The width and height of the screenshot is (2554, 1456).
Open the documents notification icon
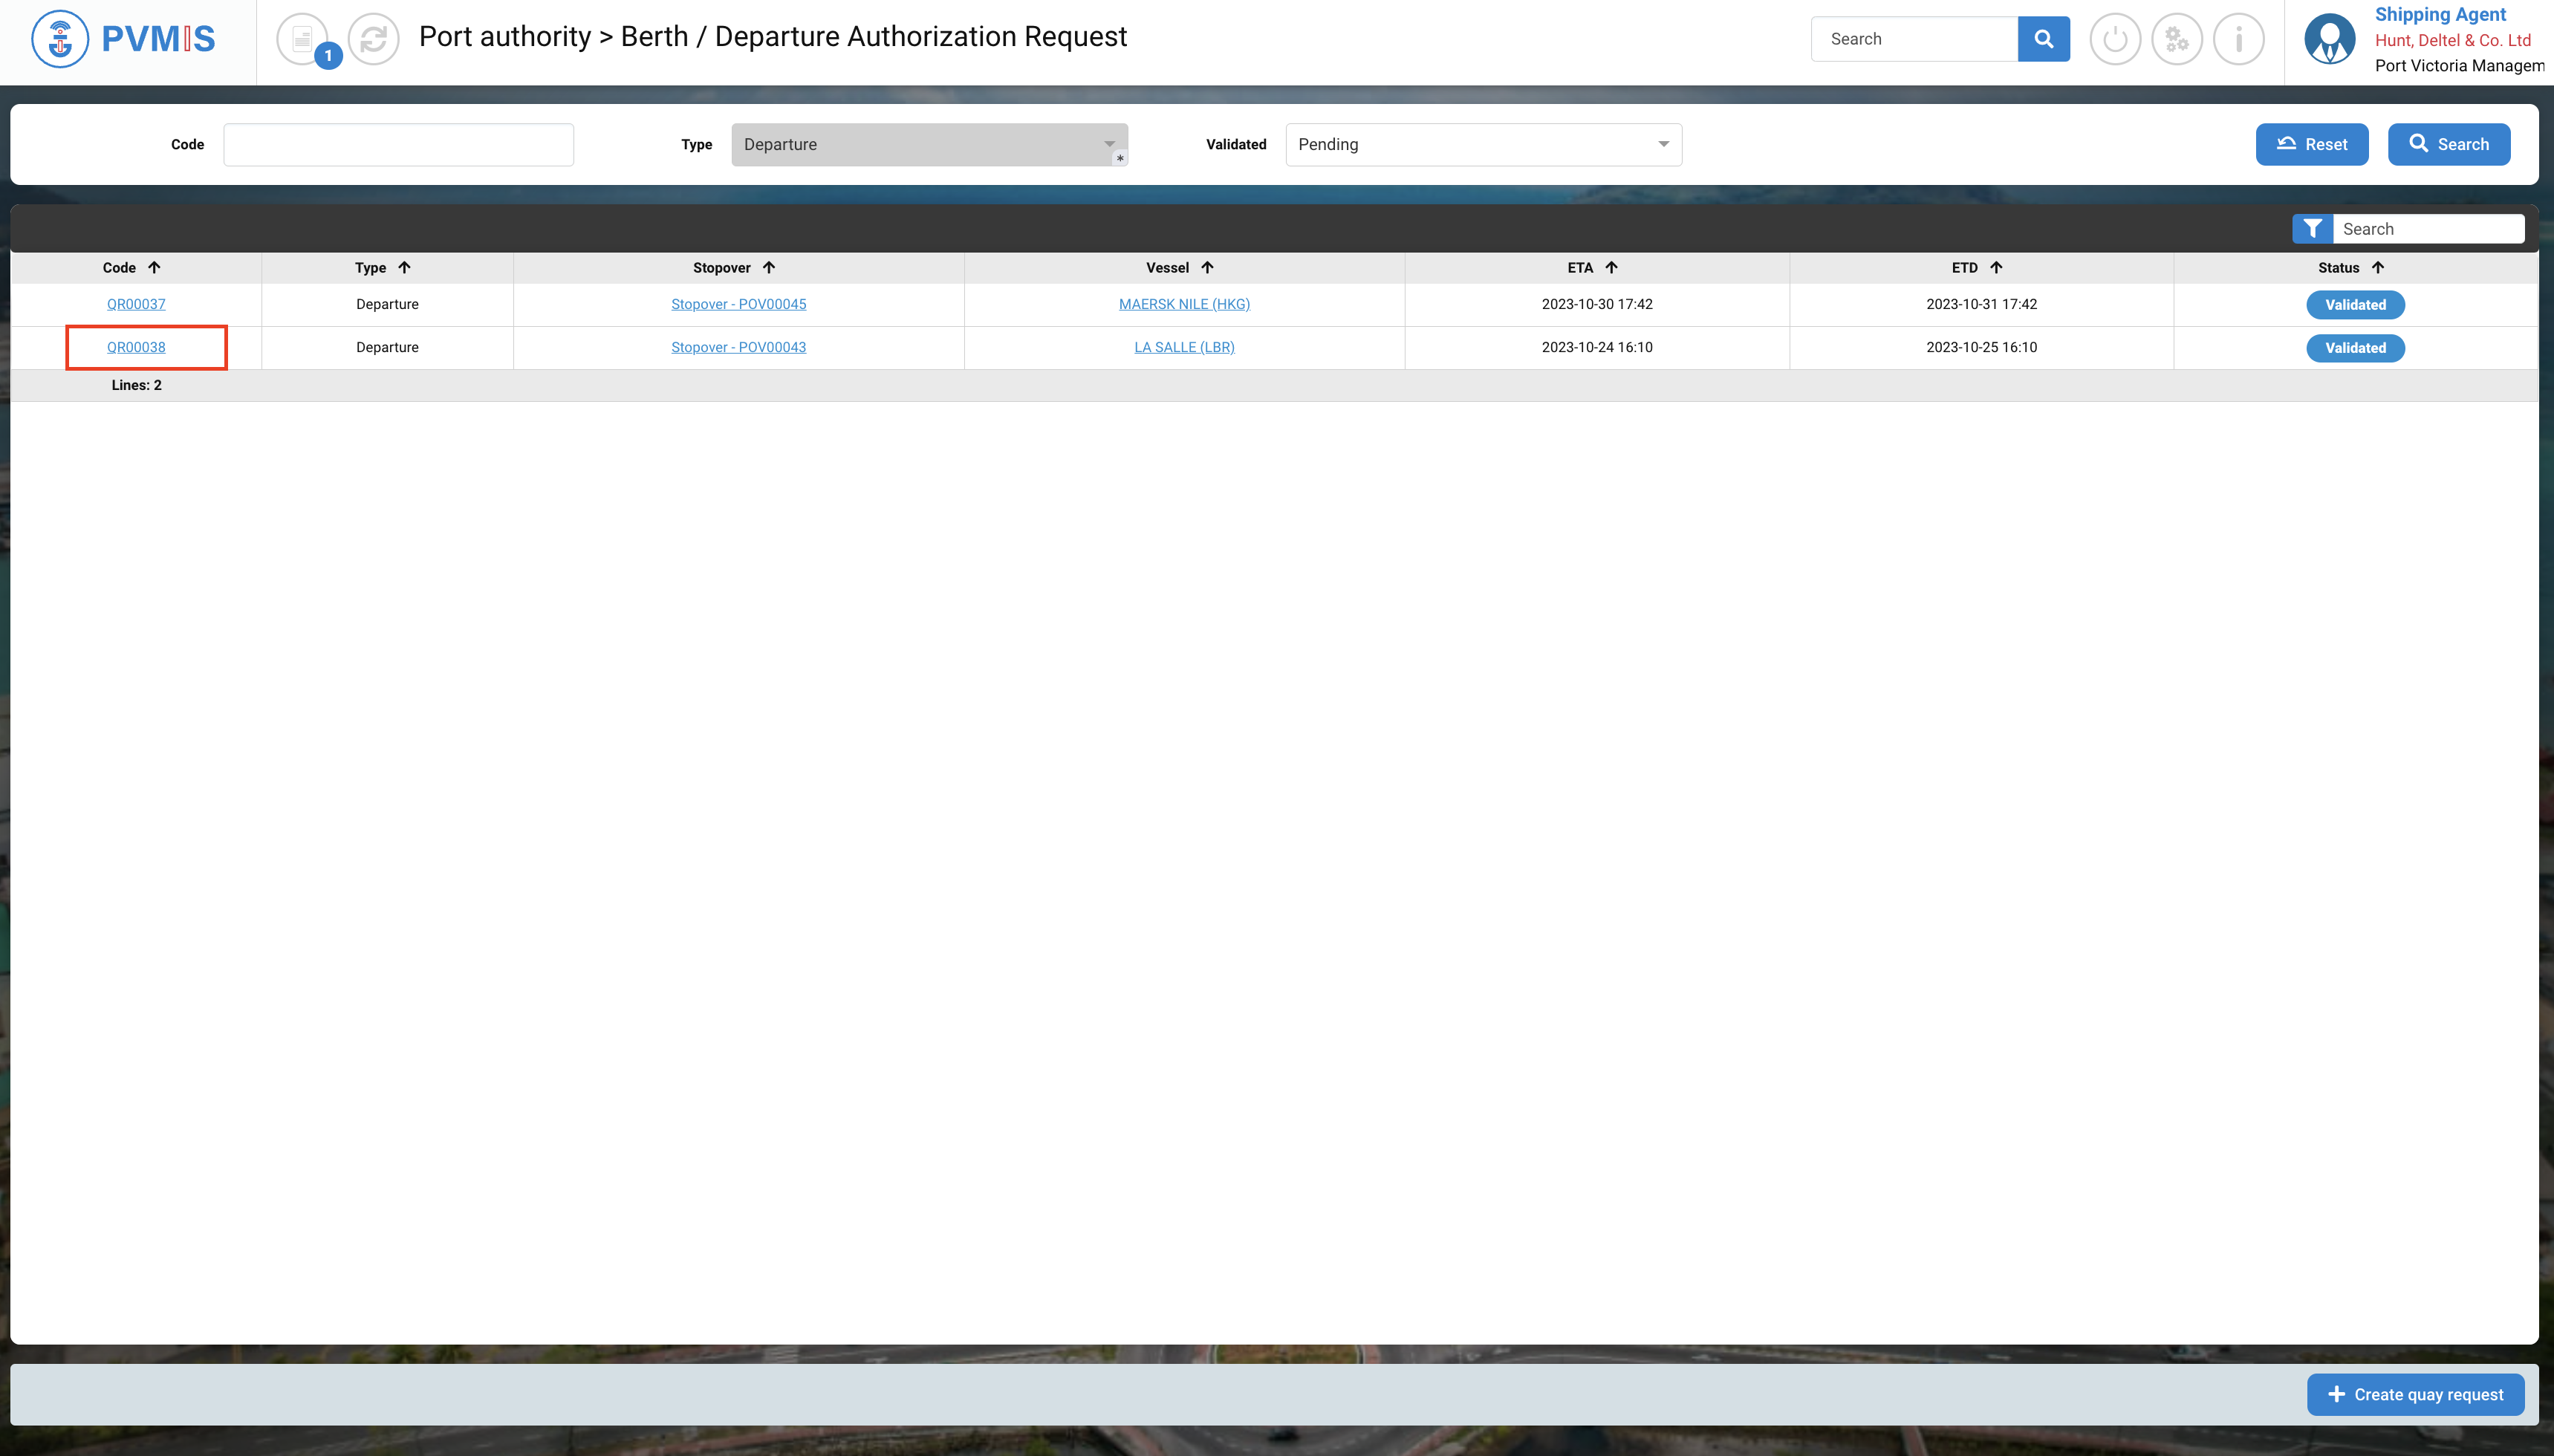(x=303, y=40)
